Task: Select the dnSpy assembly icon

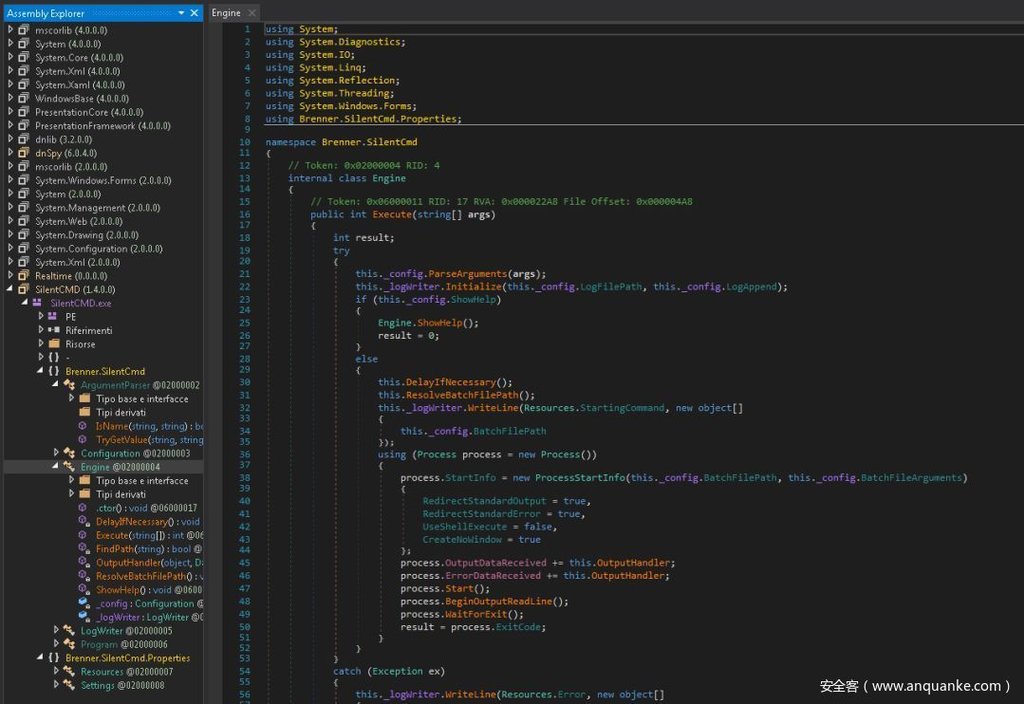Action: [x=23, y=153]
